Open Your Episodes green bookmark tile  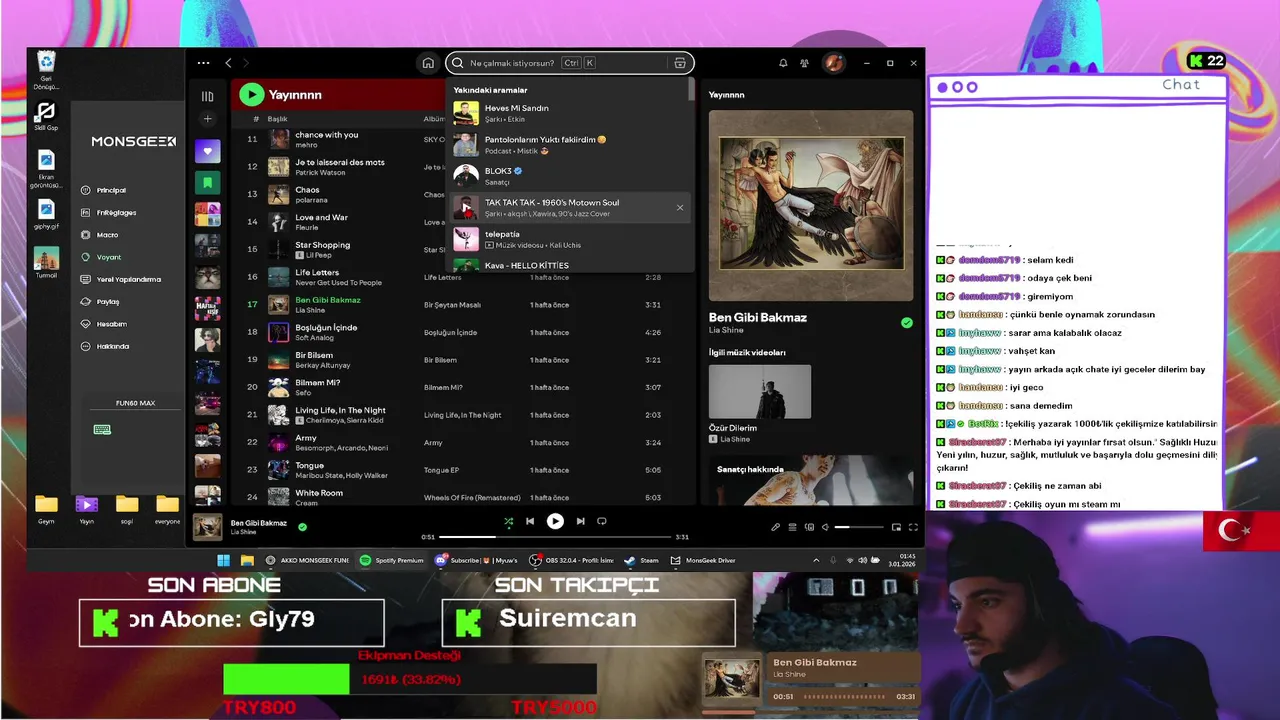[207, 183]
